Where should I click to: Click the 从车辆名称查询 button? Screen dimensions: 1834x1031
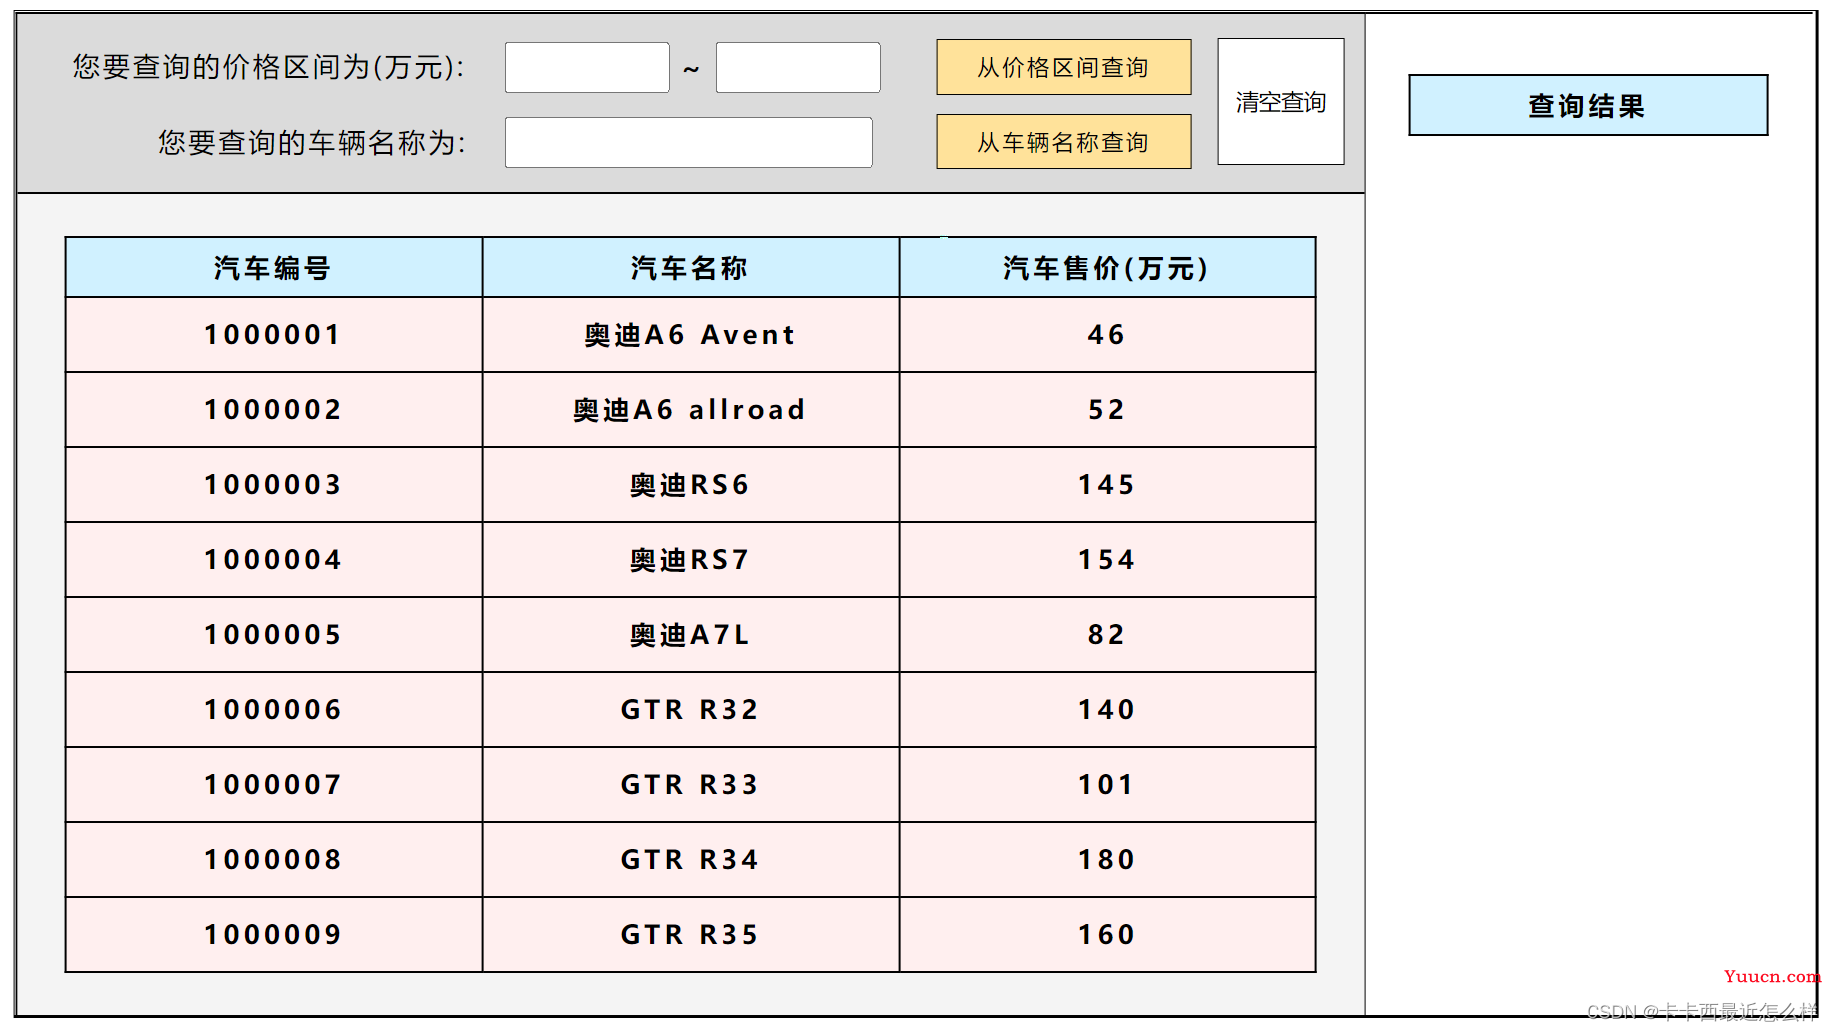(1064, 142)
